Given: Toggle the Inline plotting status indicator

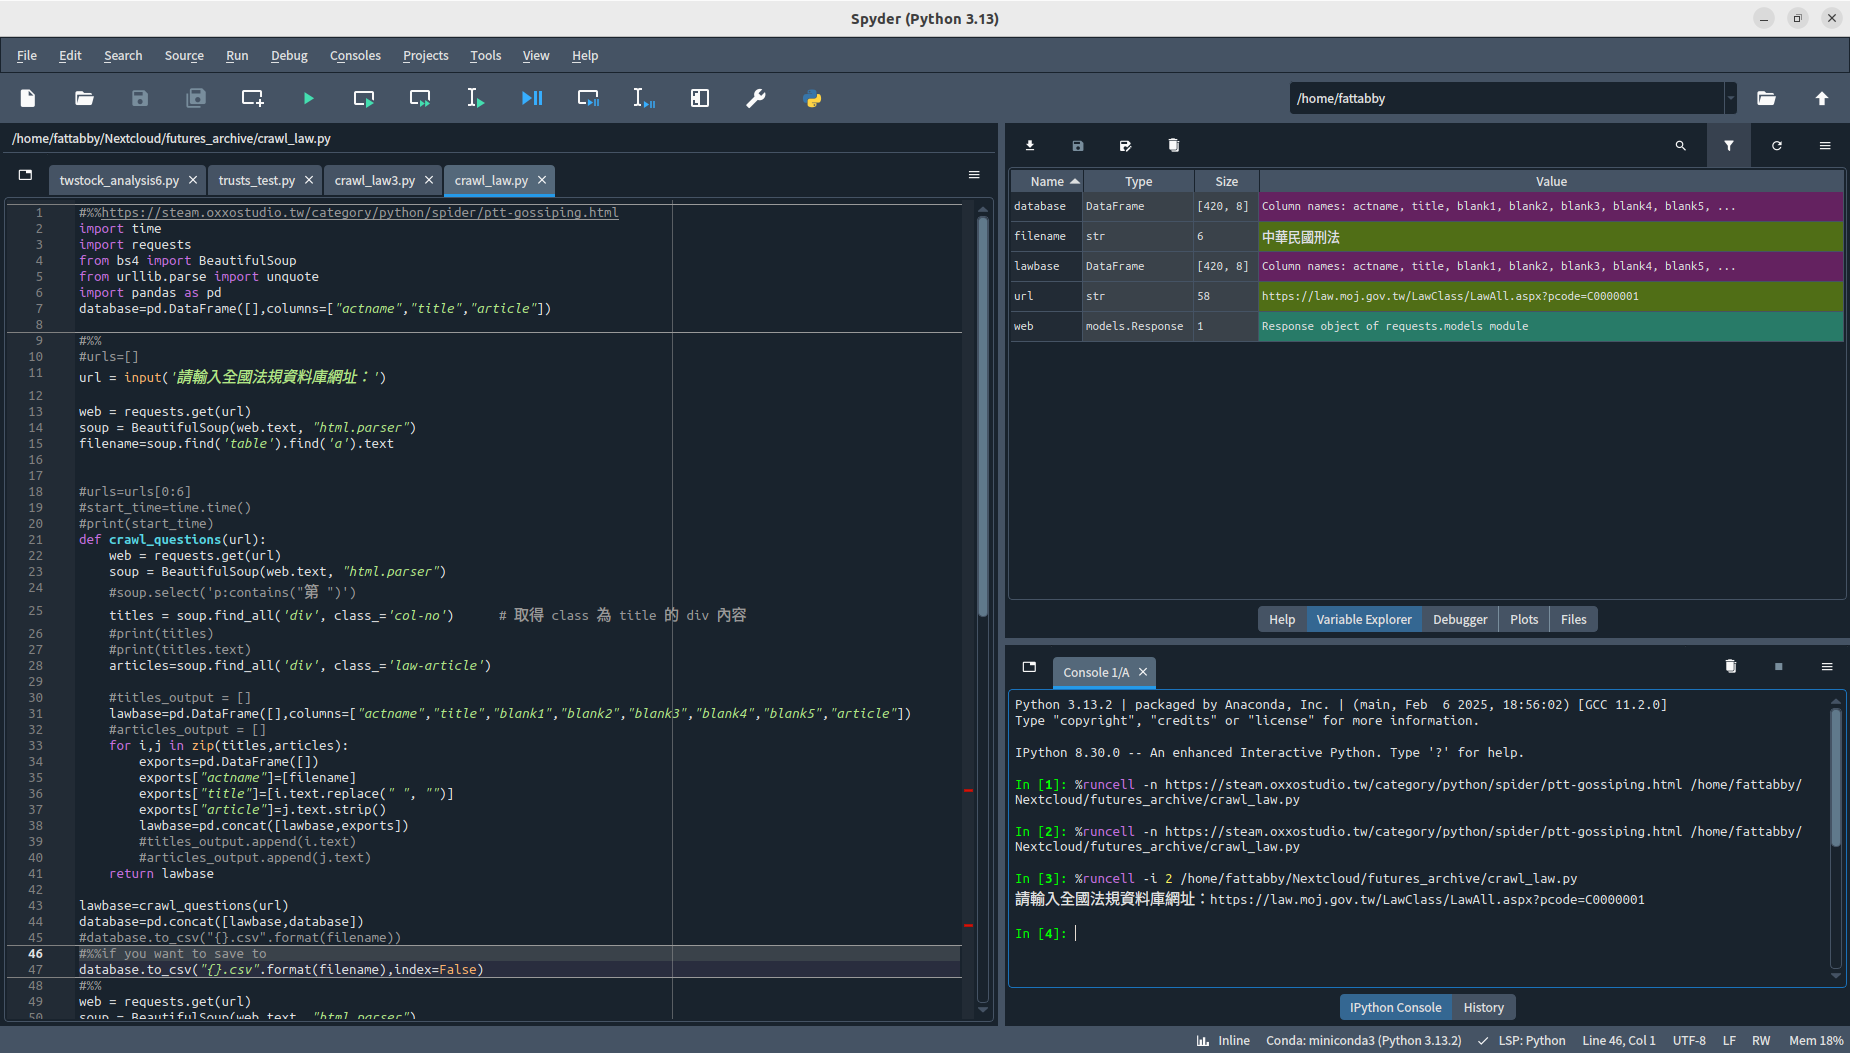Looking at the screenshot, I should pyautogui.click(x=1224, y=1040).
